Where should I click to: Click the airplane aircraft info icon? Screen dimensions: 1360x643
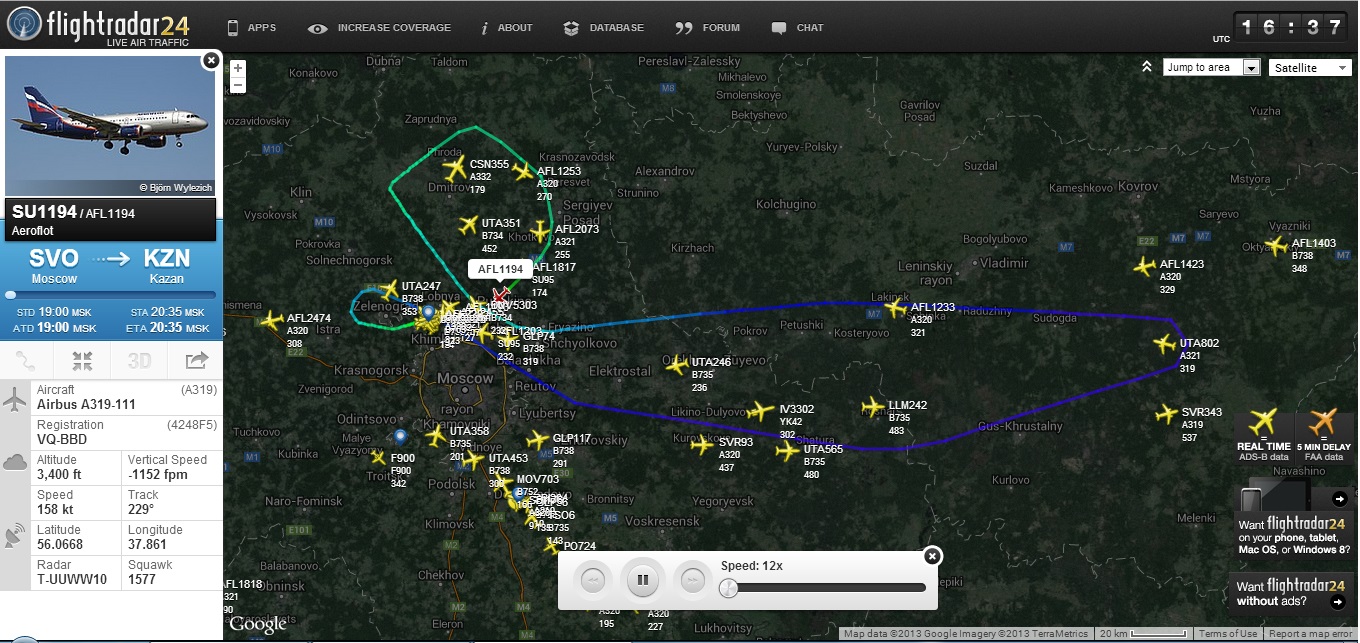15,401
